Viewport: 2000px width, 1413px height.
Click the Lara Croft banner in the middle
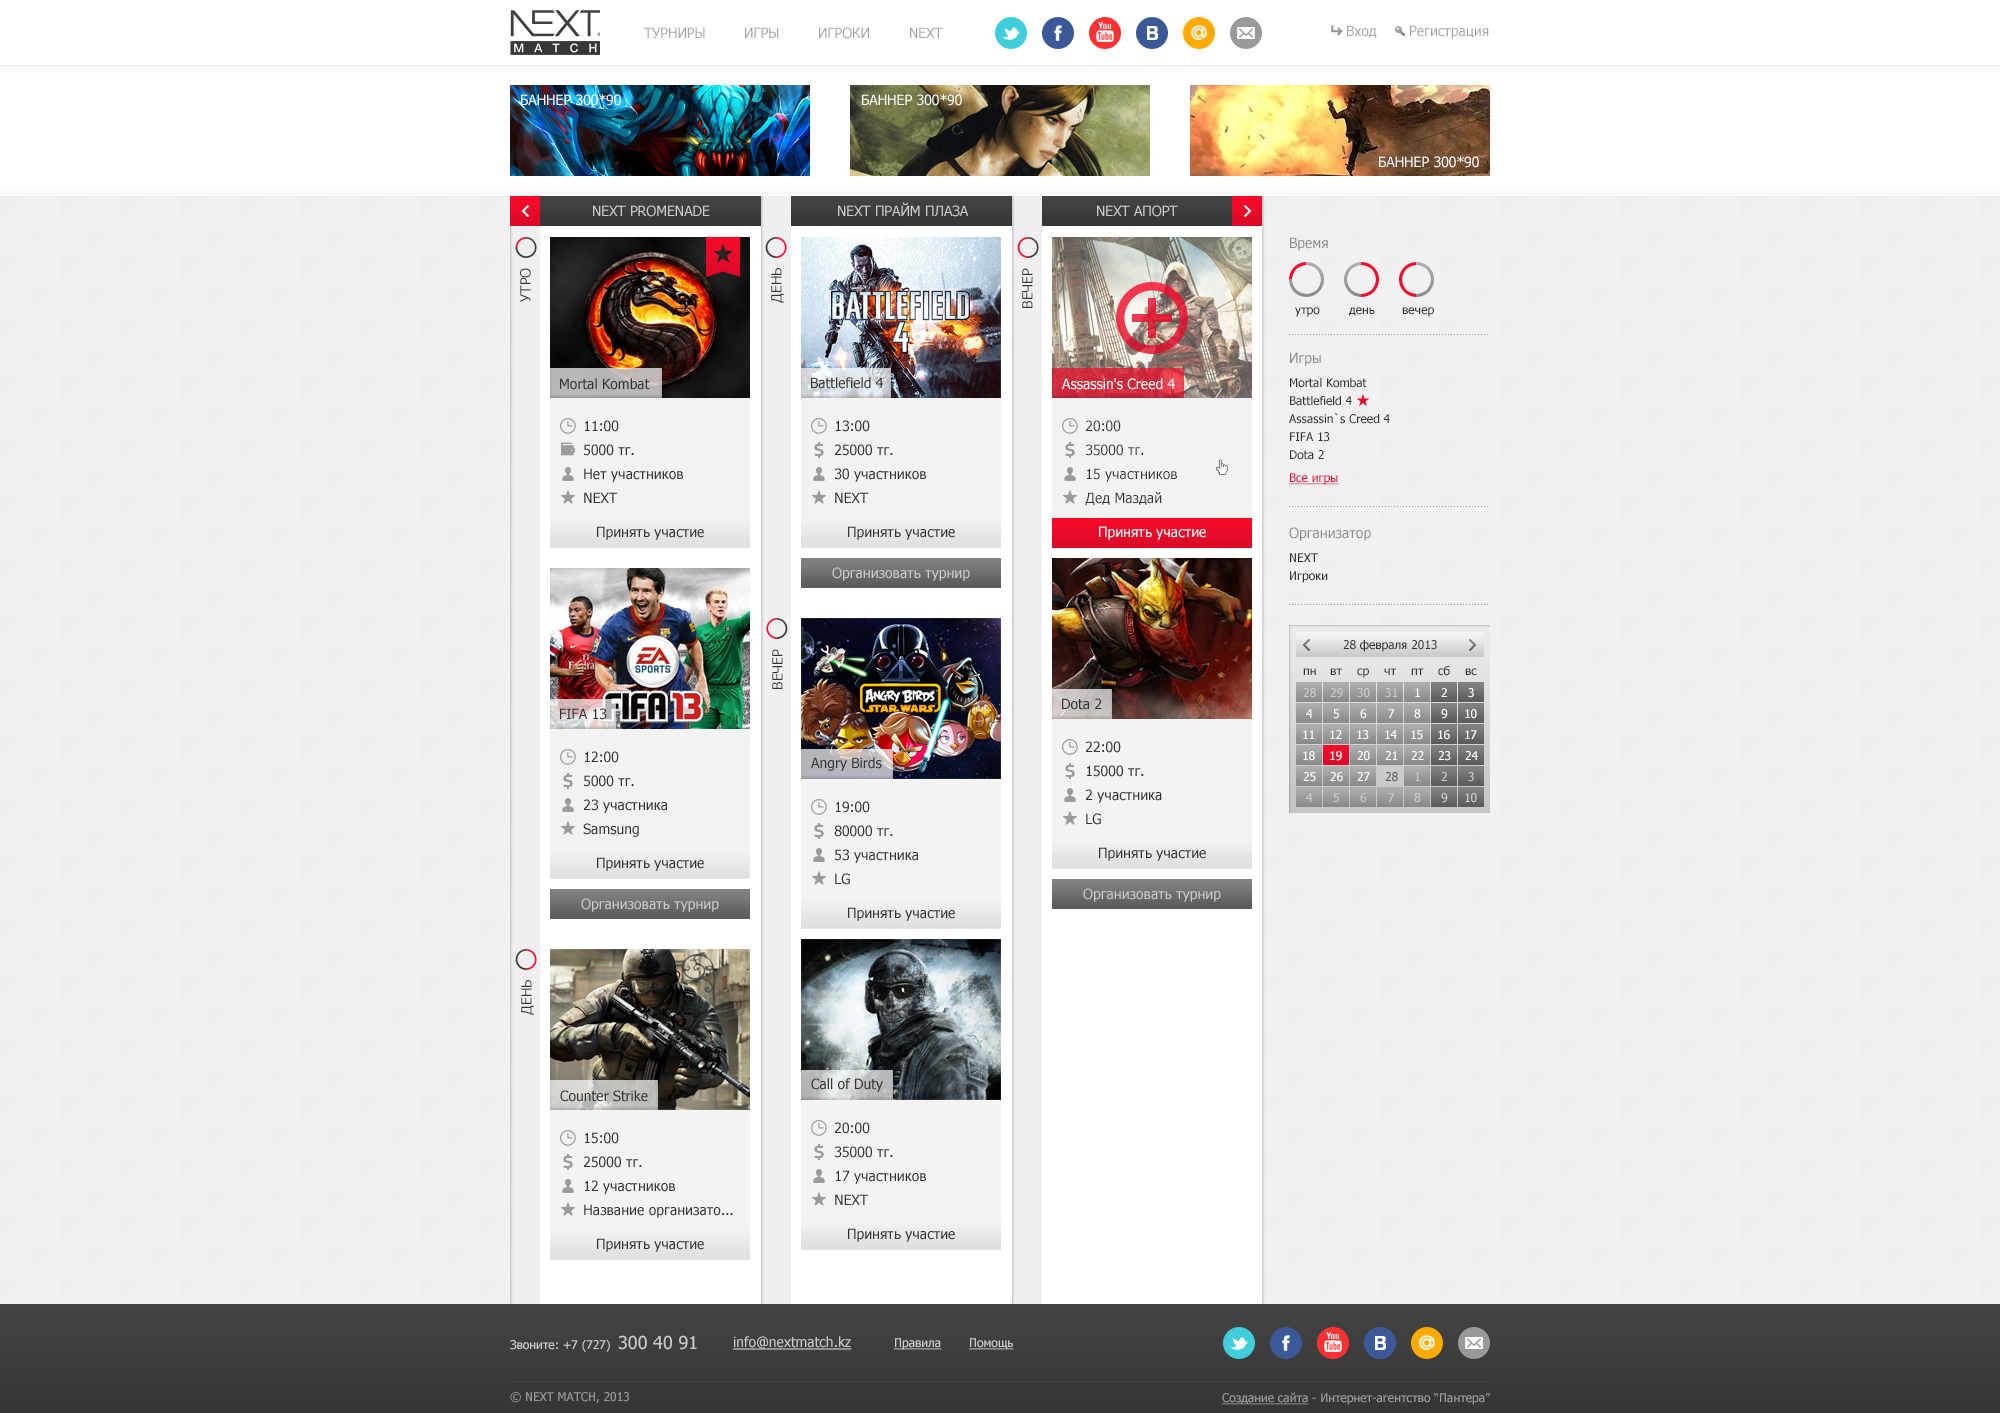point(1000,130)
